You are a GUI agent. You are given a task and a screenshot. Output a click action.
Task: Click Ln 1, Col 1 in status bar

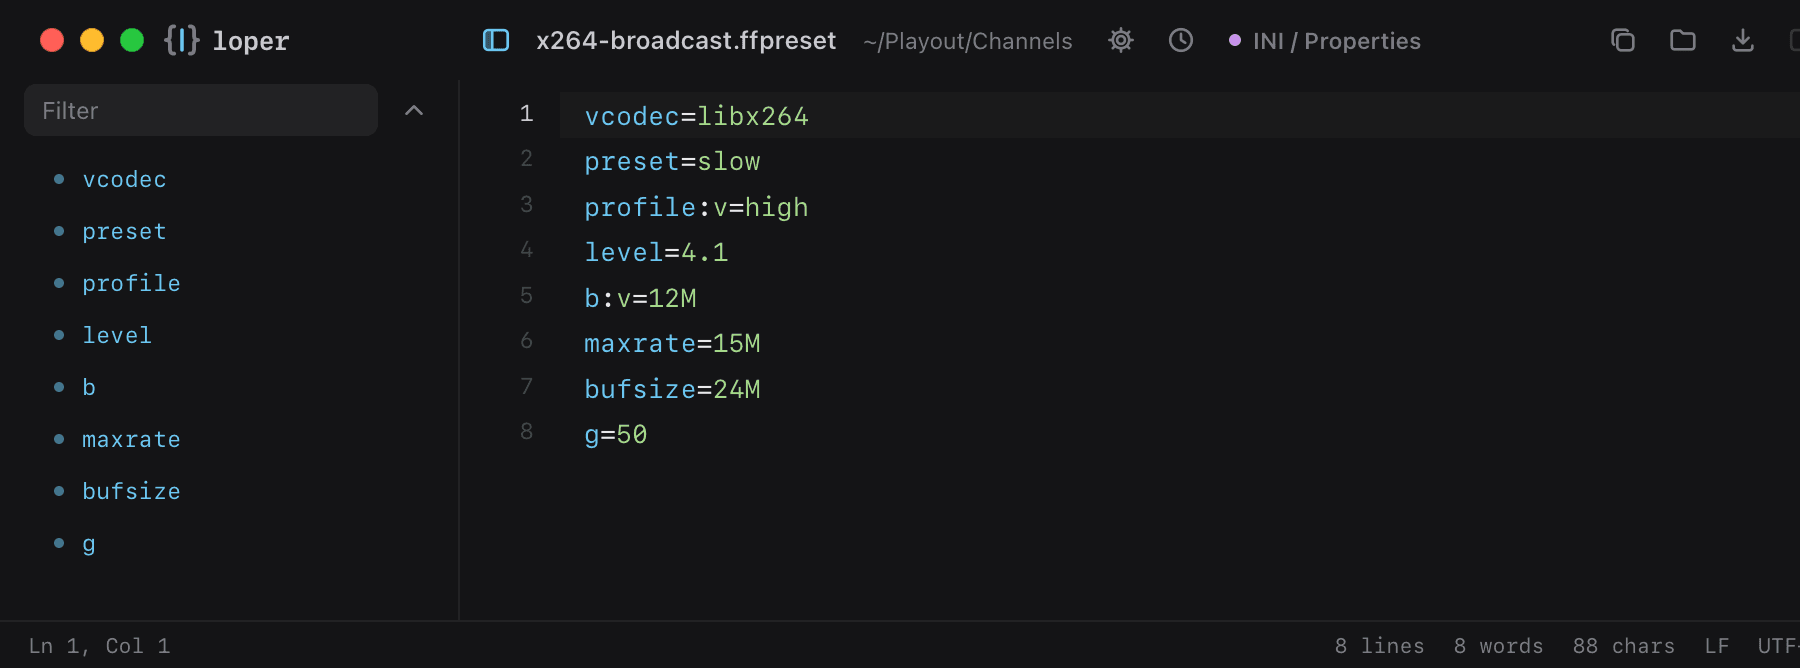point(99,646)
